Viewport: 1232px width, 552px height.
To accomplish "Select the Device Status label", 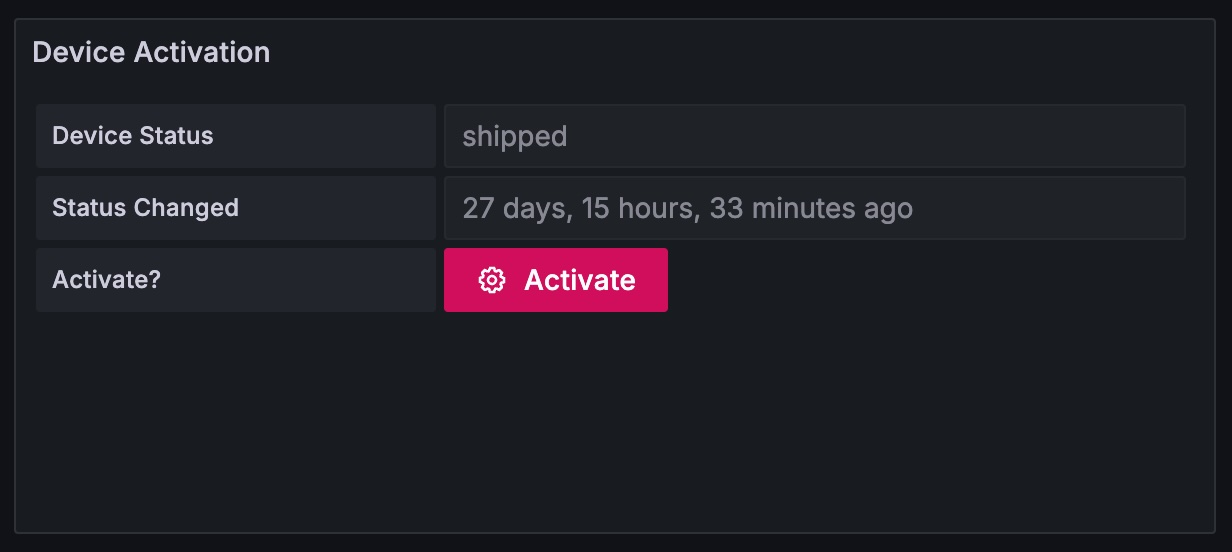I will pos(133,136).
